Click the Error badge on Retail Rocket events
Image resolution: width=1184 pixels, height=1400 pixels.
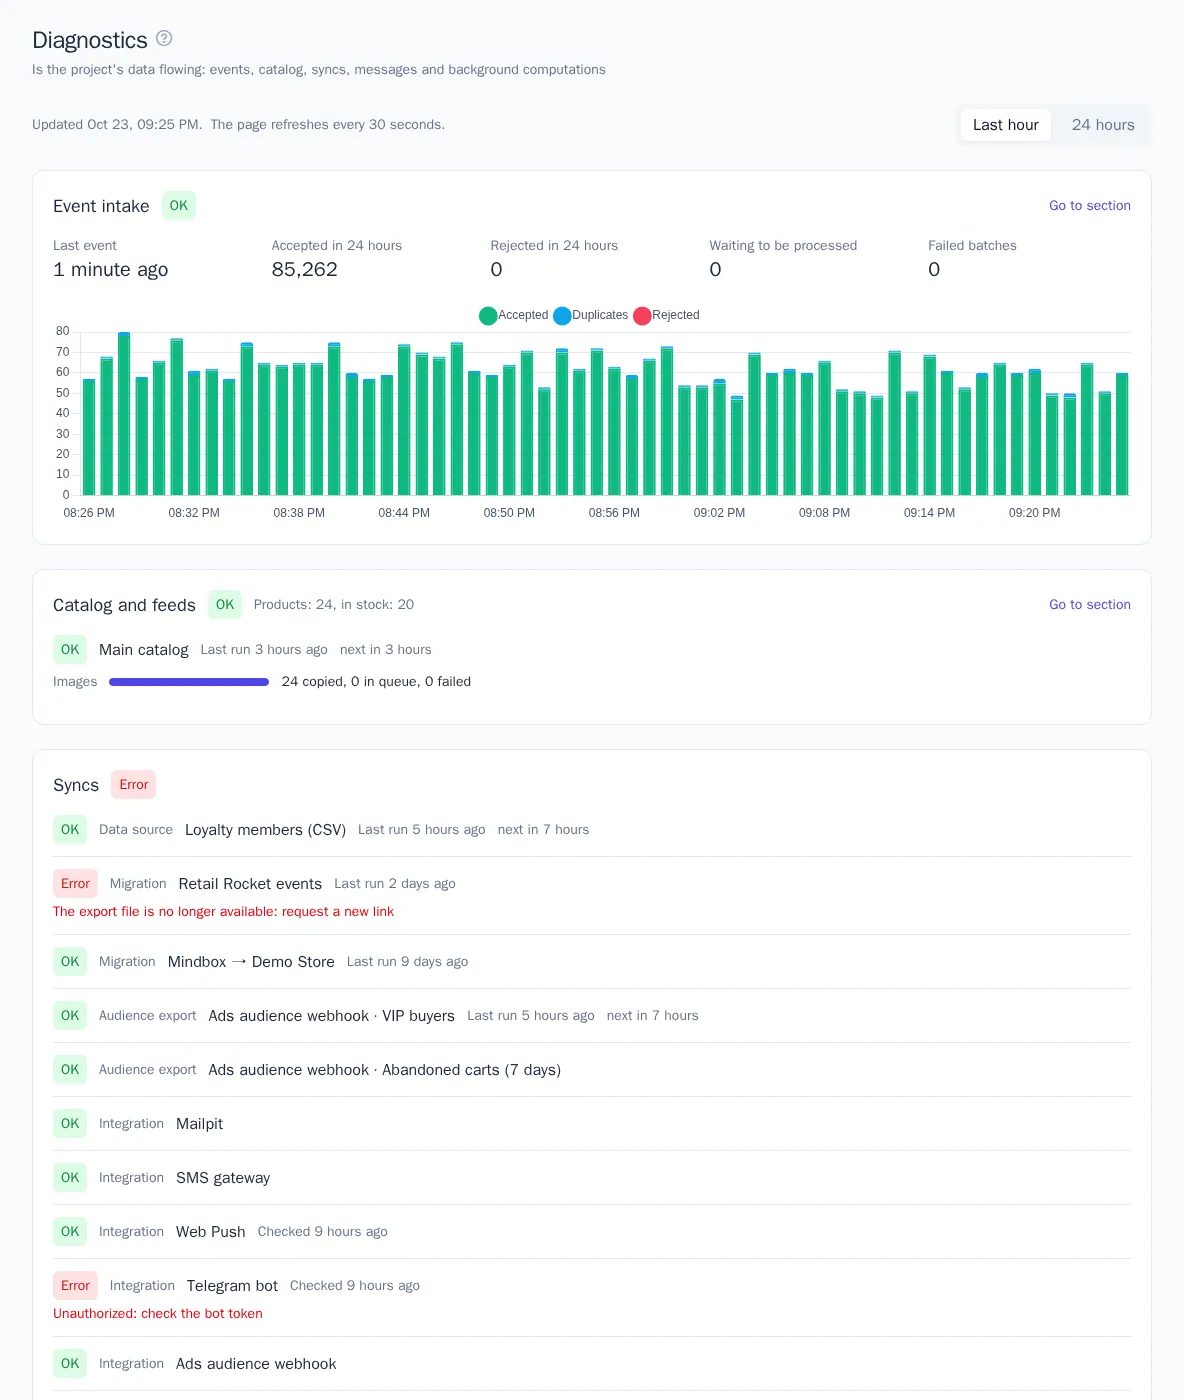tap(75, 883)
